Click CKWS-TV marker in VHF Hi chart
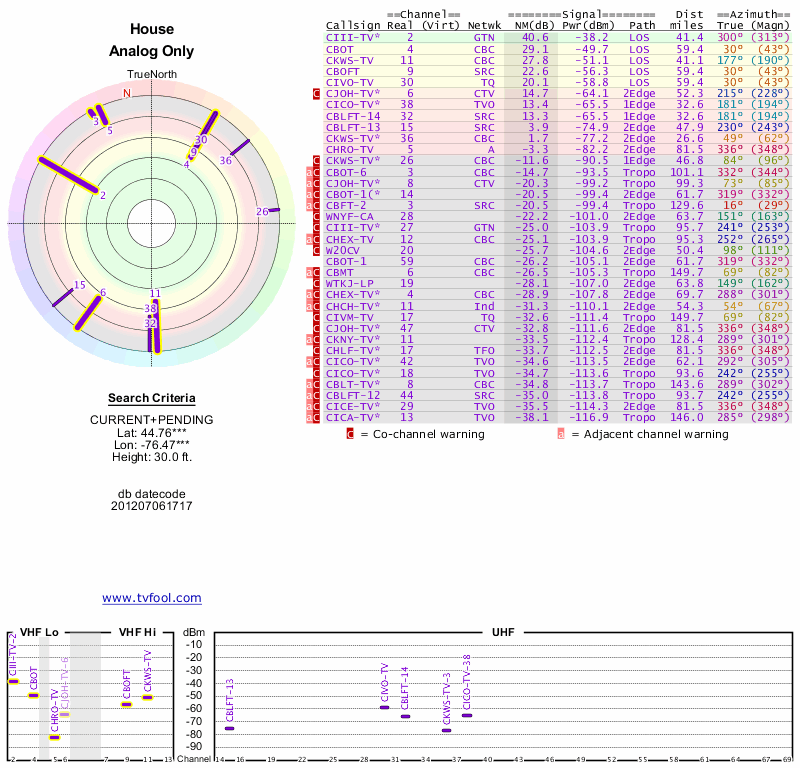This screenshot has height=768, width=800. (147, 697)
